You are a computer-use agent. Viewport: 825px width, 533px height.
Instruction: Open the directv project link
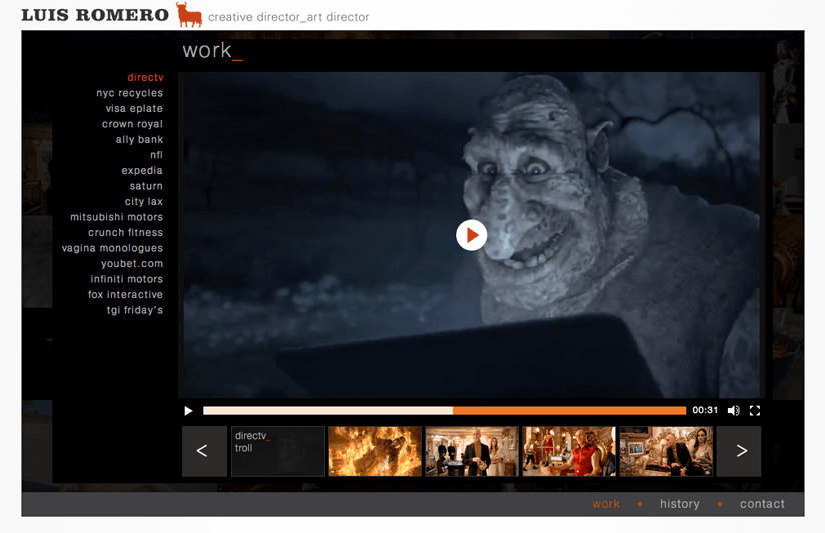click(x=145, y=78)
